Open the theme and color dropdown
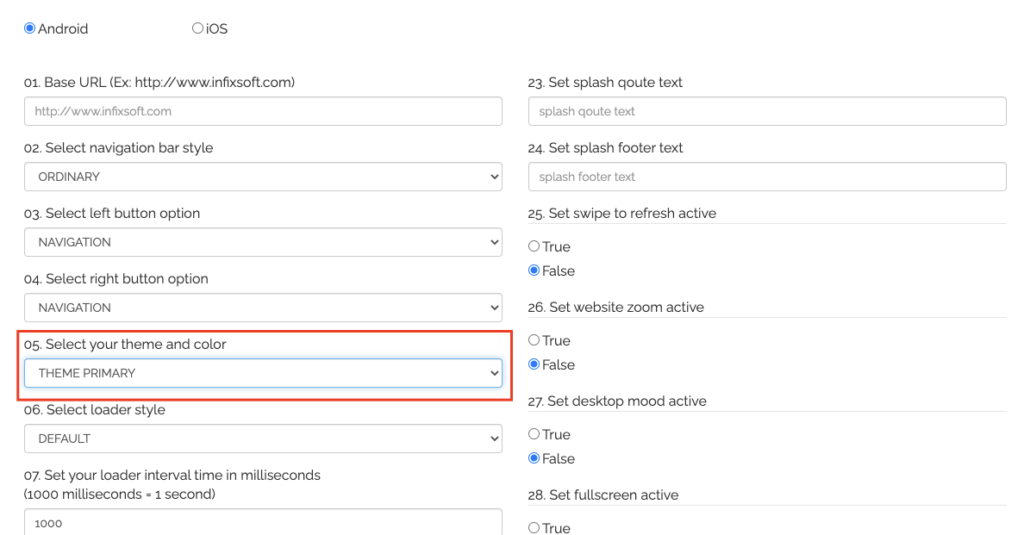The height and width of the screenshot is (535, 1024). coord(263,373)
